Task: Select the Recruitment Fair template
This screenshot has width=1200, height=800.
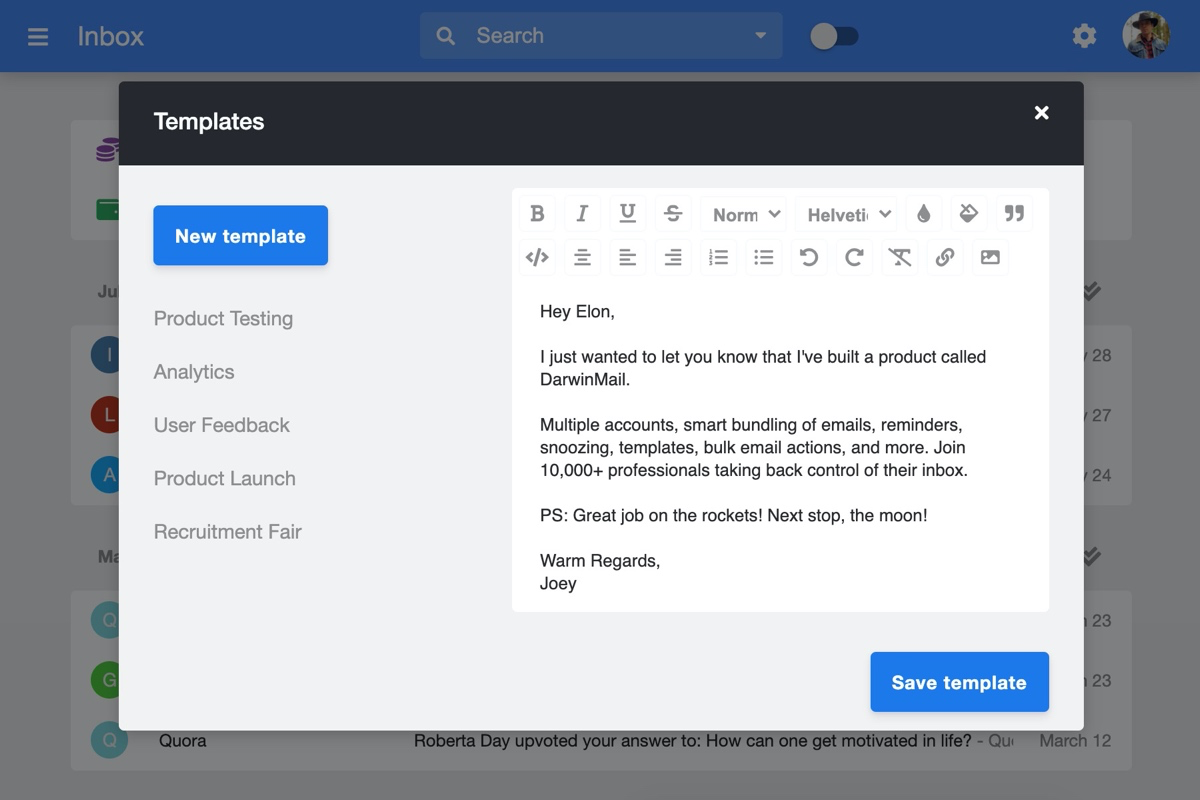Action: [x=228, y=532]
